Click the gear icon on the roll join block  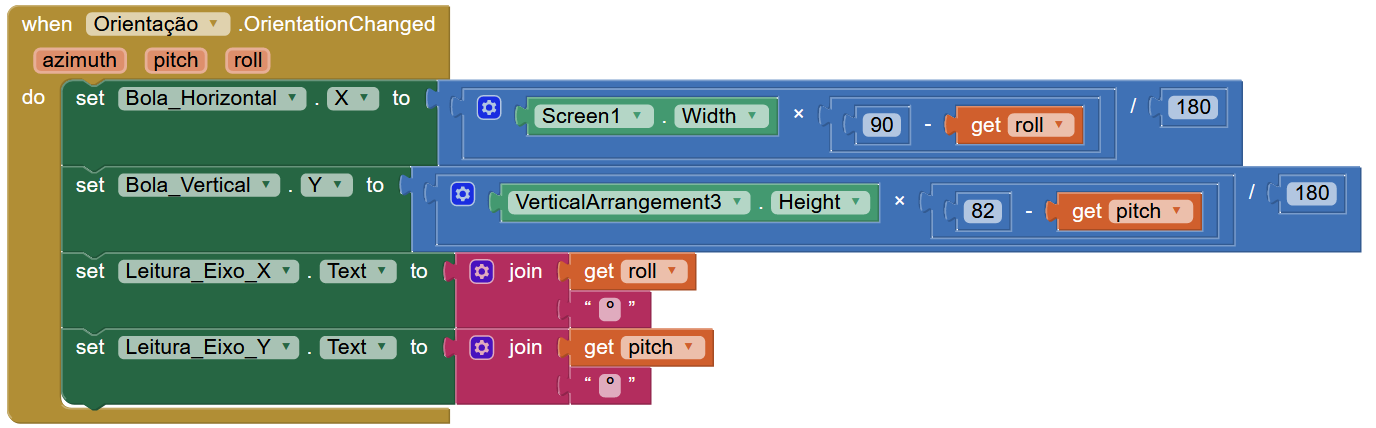482,271
